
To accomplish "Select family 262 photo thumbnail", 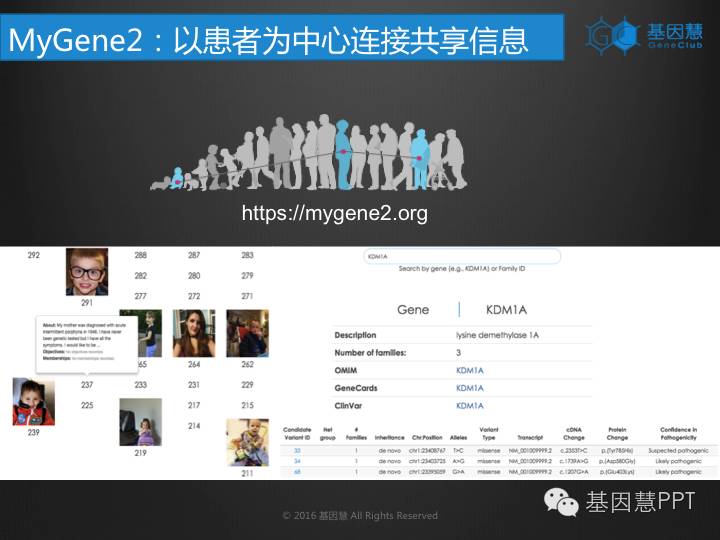I will (247, 333).
